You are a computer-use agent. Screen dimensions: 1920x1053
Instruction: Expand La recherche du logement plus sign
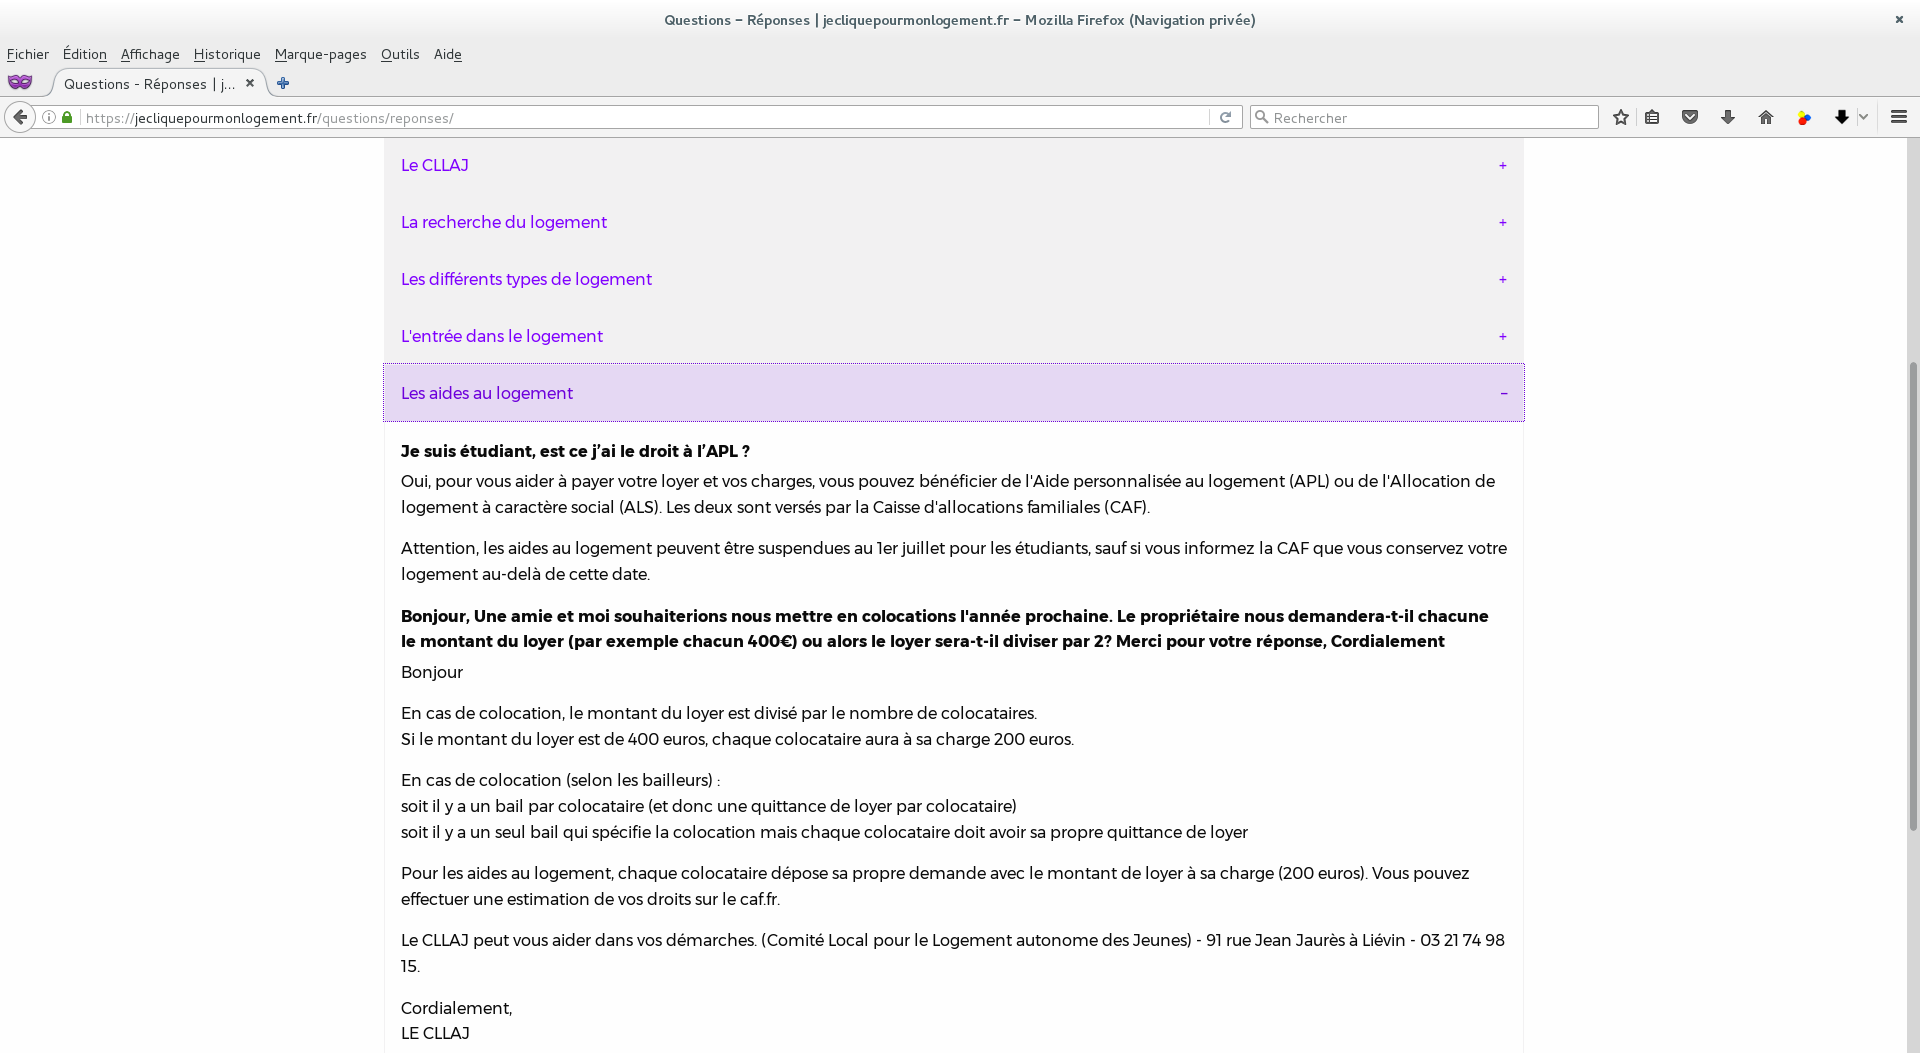click(1503, 222)
